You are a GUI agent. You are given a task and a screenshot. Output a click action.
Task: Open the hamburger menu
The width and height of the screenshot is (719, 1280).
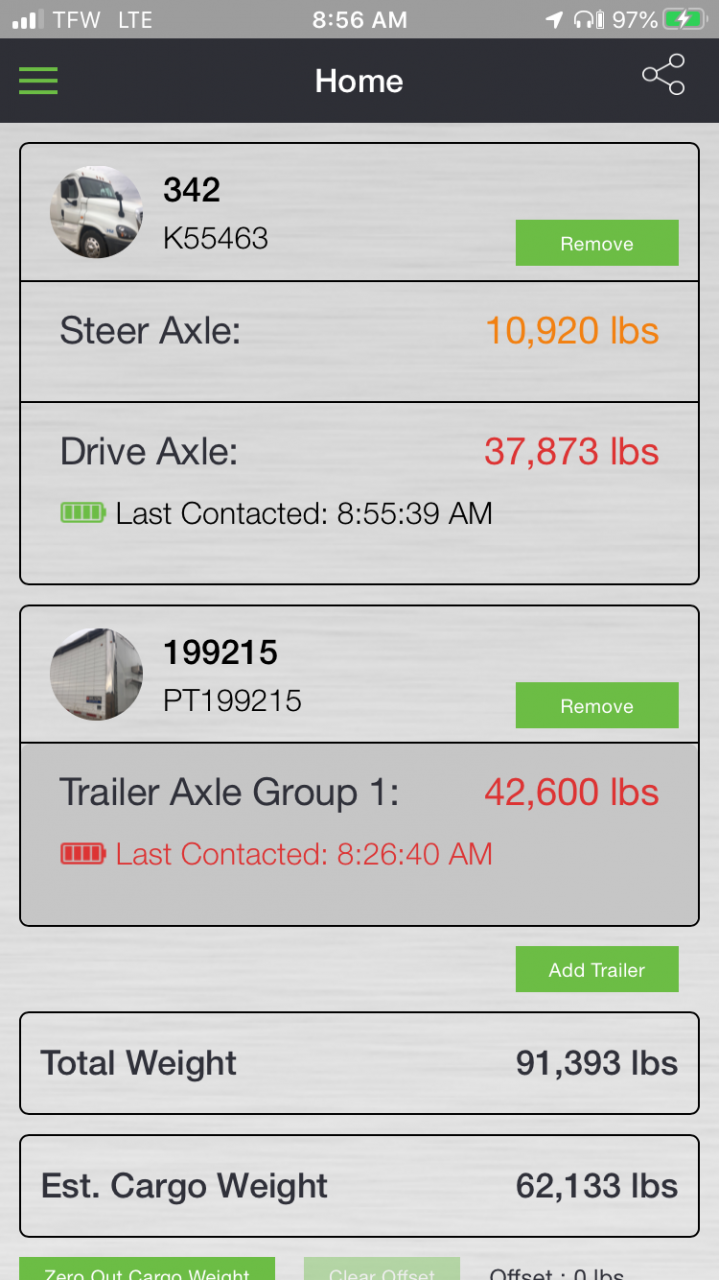tap(38, 81)
